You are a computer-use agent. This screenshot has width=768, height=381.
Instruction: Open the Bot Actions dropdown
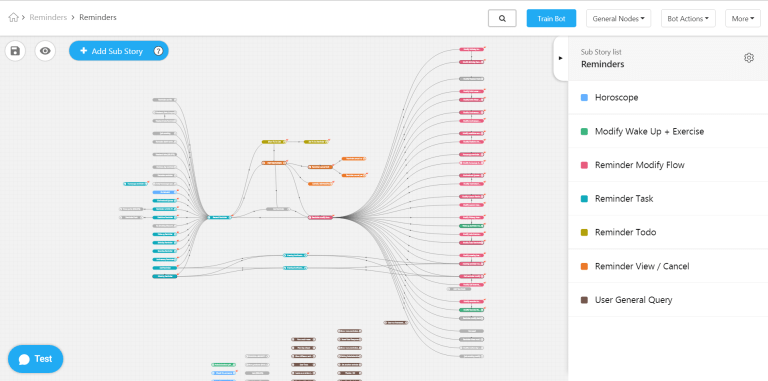pos(688,19)
